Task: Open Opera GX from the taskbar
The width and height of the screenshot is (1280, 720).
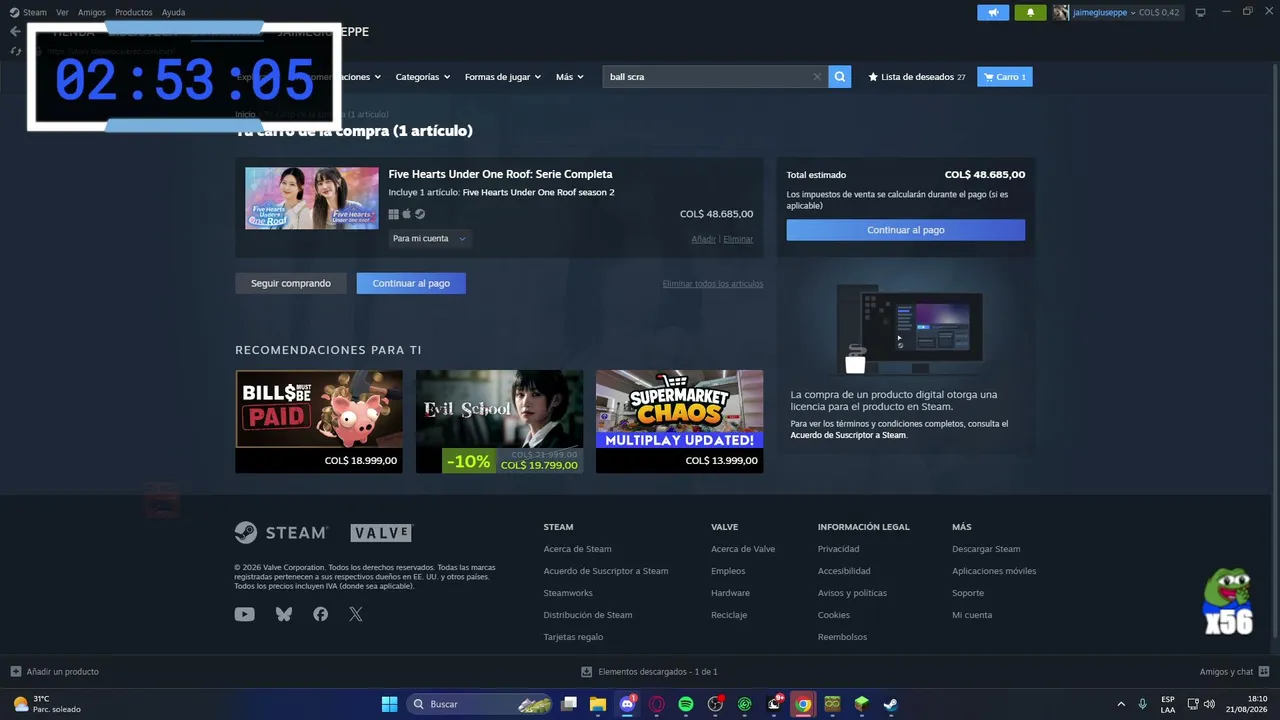Action: [657, 704]
